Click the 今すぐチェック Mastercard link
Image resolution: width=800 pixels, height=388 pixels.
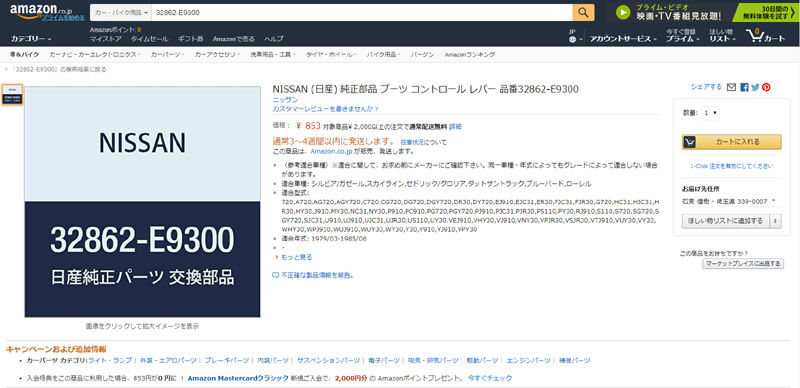click(490, 378)
